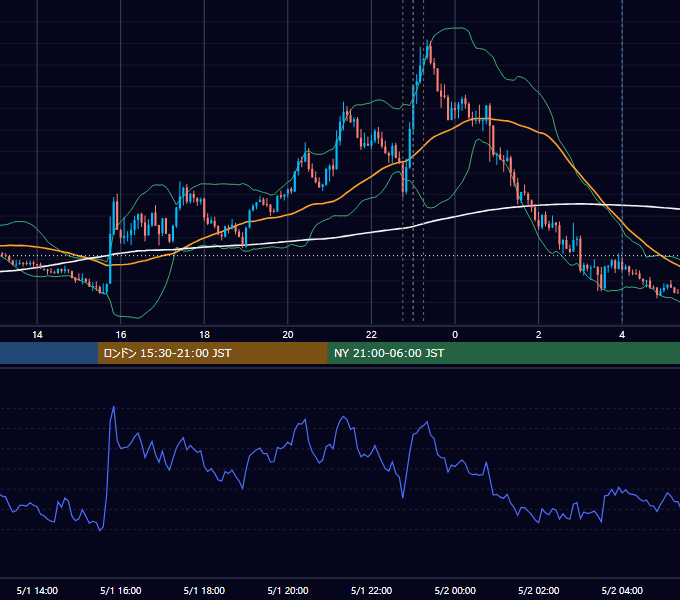The height and width of the screenshot is (600, 680).
Task: Click the blue dashed vertical line at 4
Action: (622, 161)
